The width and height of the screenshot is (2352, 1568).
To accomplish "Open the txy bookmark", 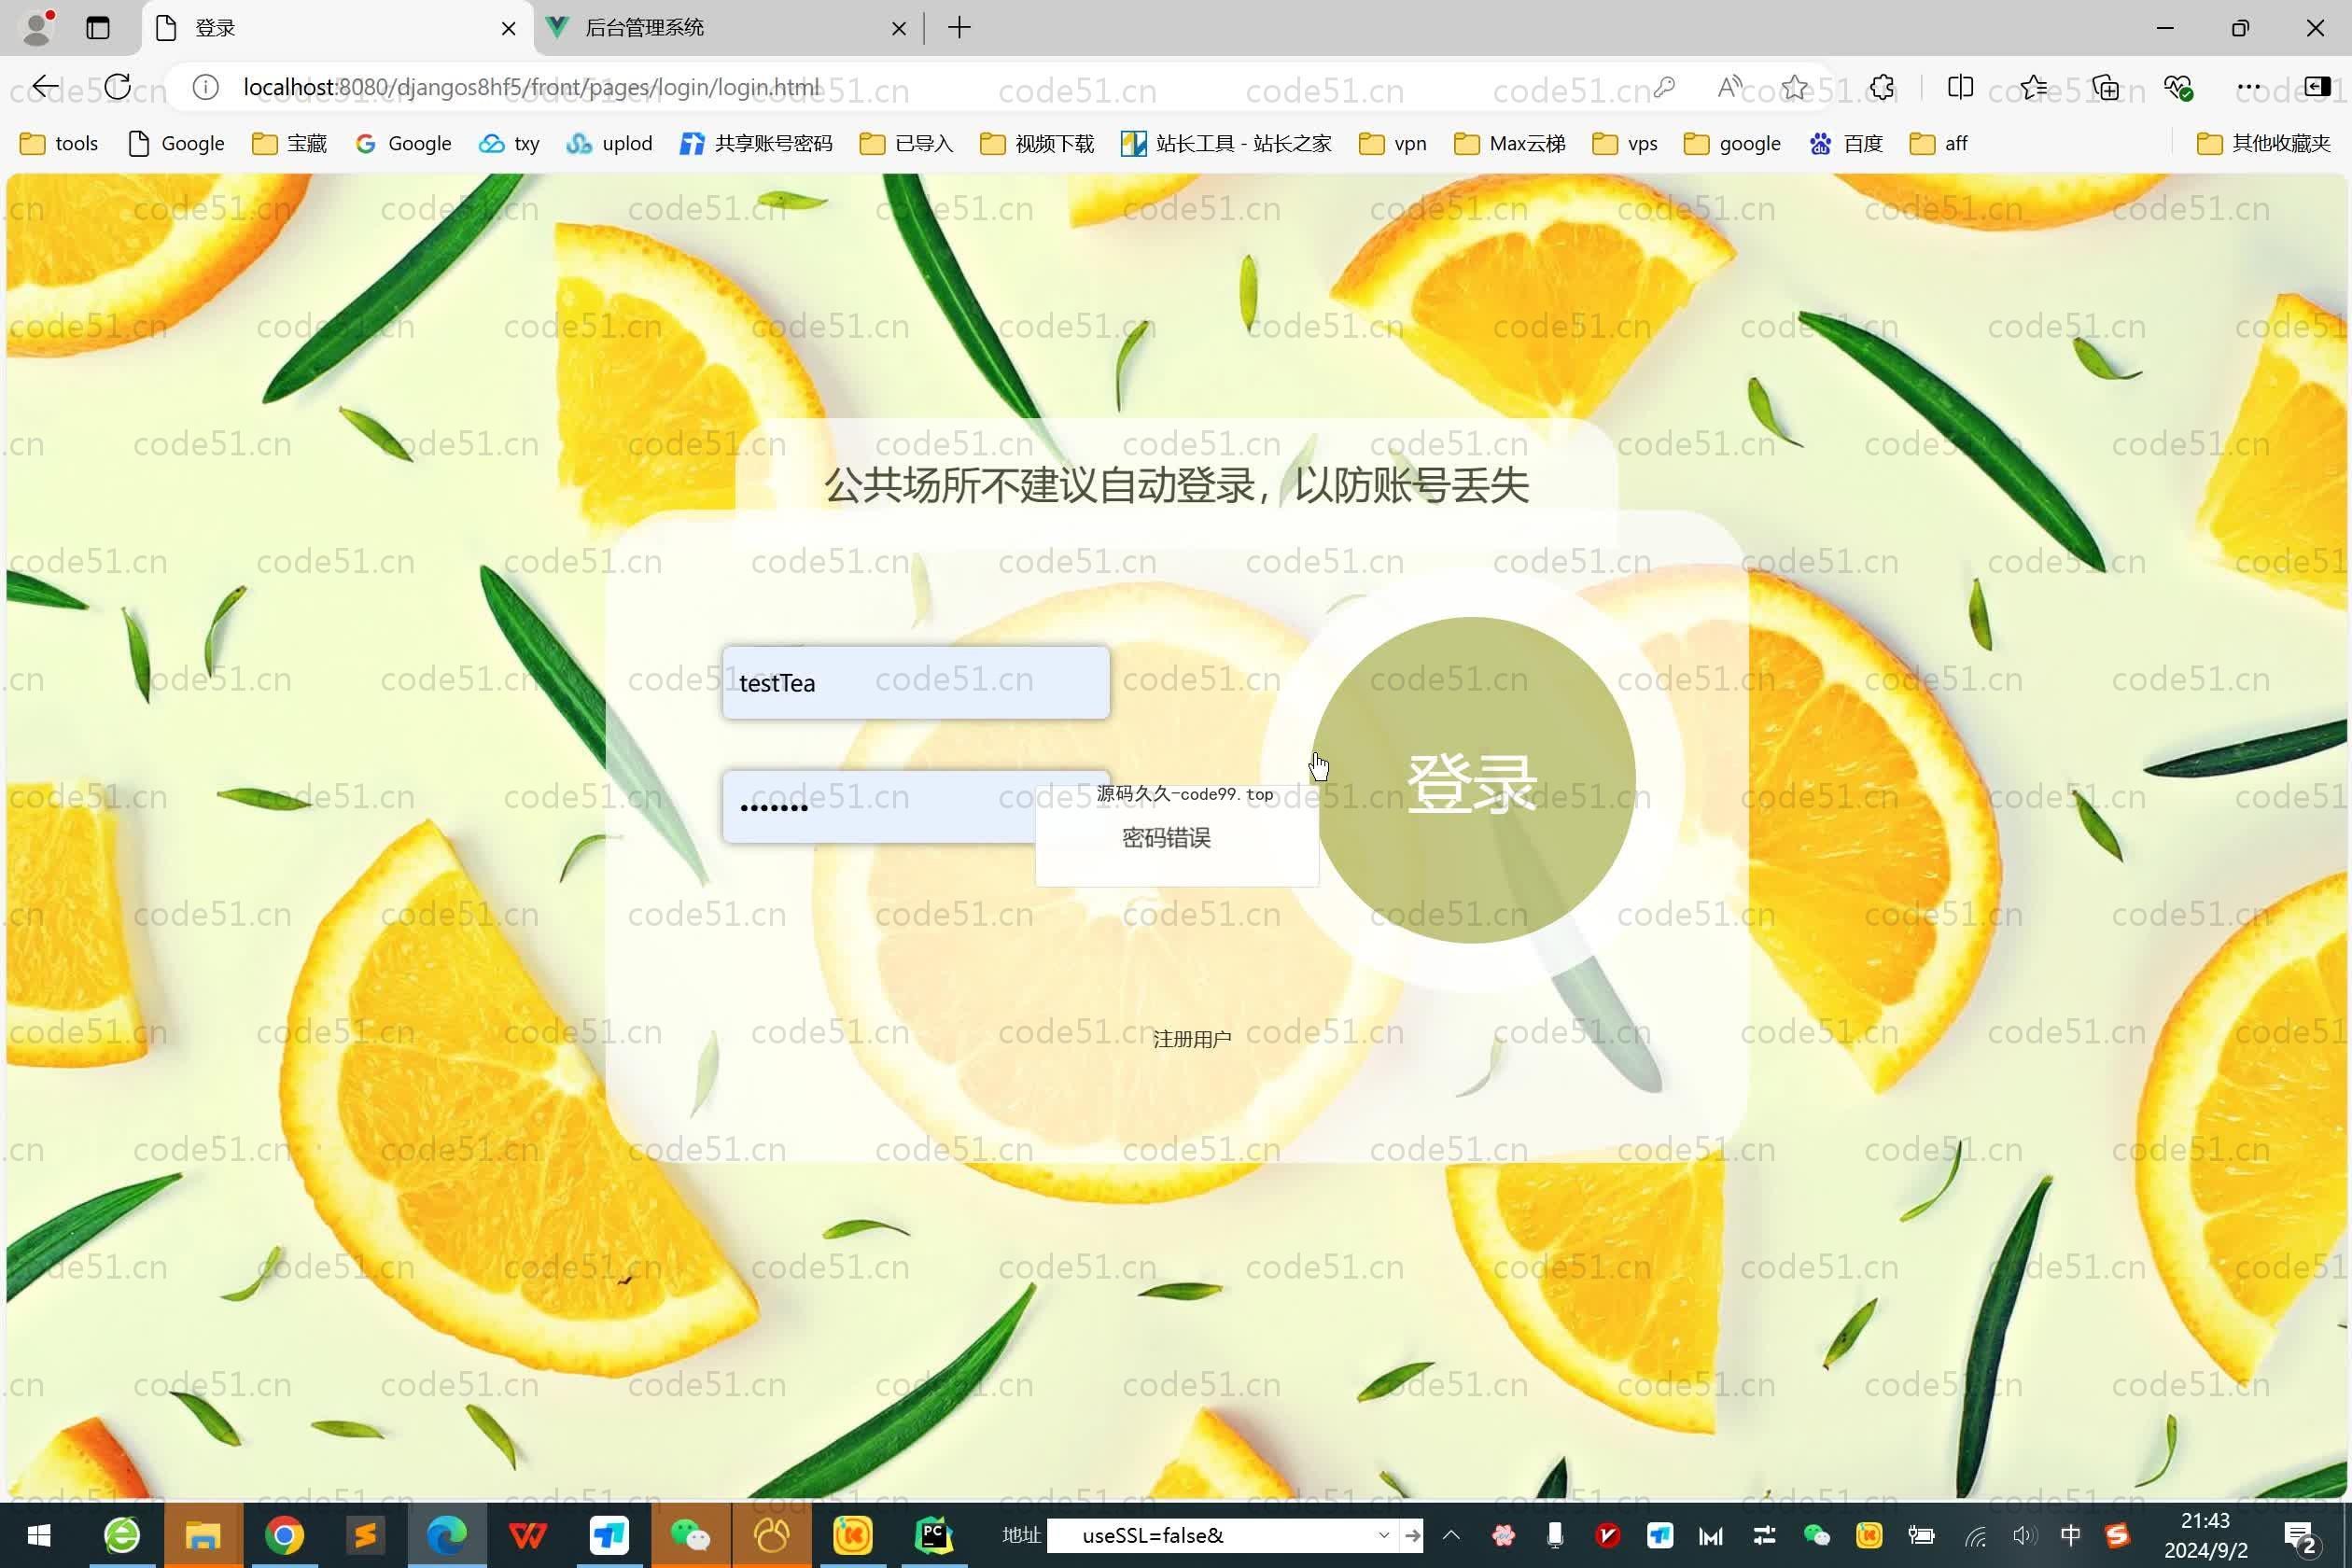I will [x=510, y=143].
